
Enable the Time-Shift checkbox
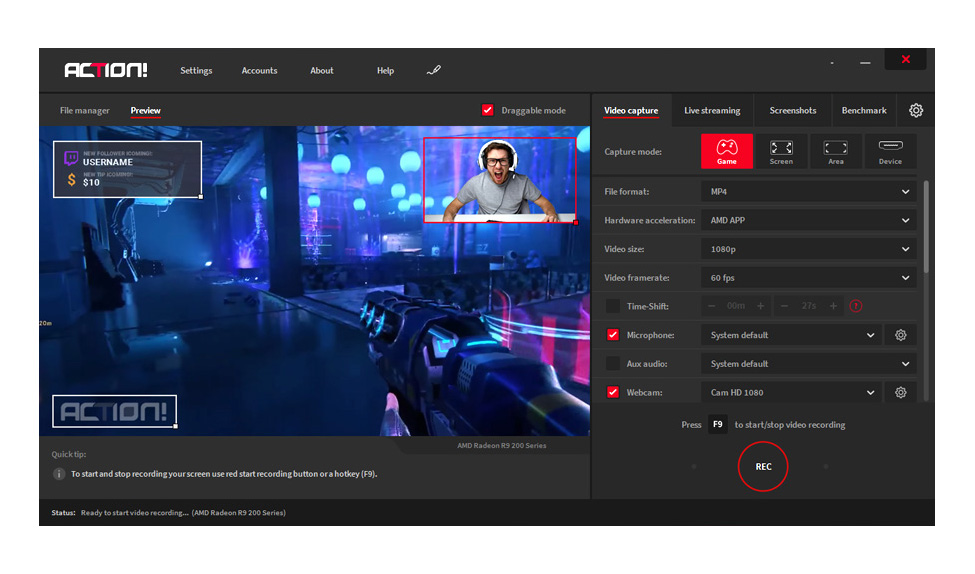click(612, 306)
